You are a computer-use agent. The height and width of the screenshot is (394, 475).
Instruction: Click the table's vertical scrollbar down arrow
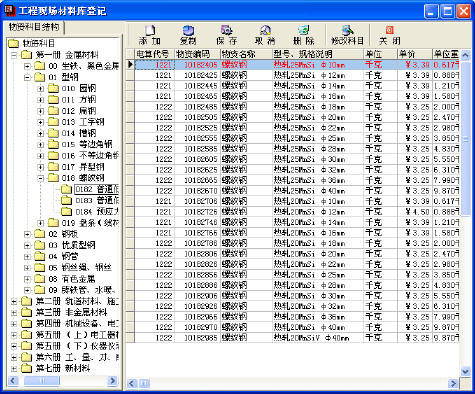pos(465,371)
